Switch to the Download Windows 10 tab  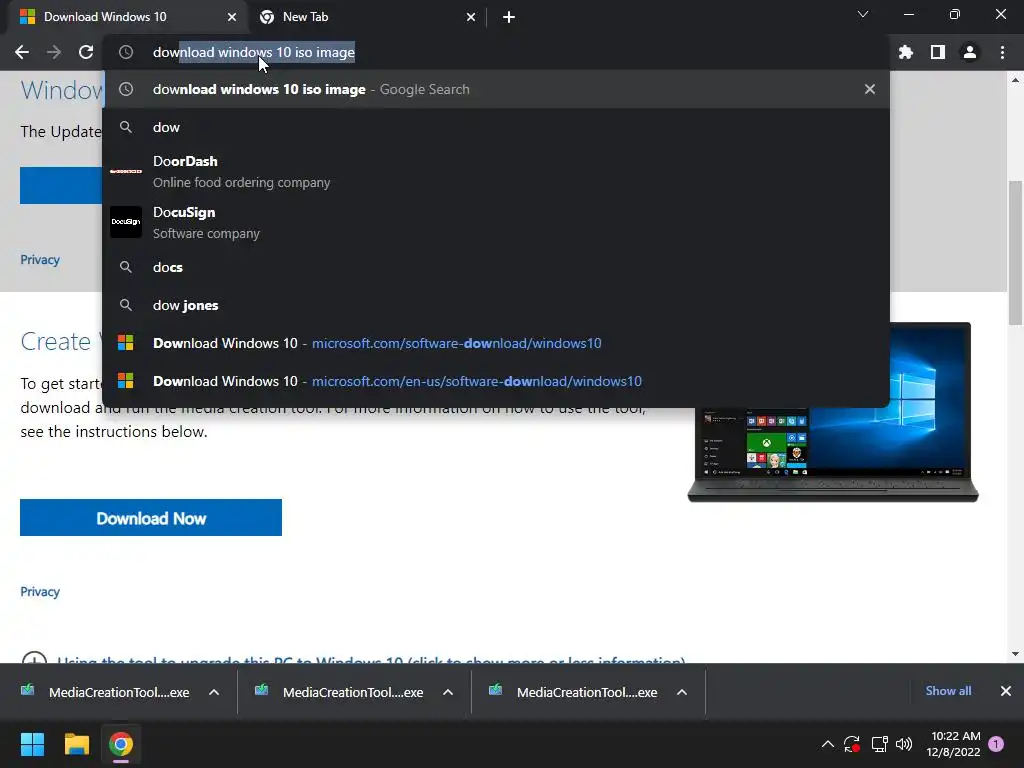127,17
